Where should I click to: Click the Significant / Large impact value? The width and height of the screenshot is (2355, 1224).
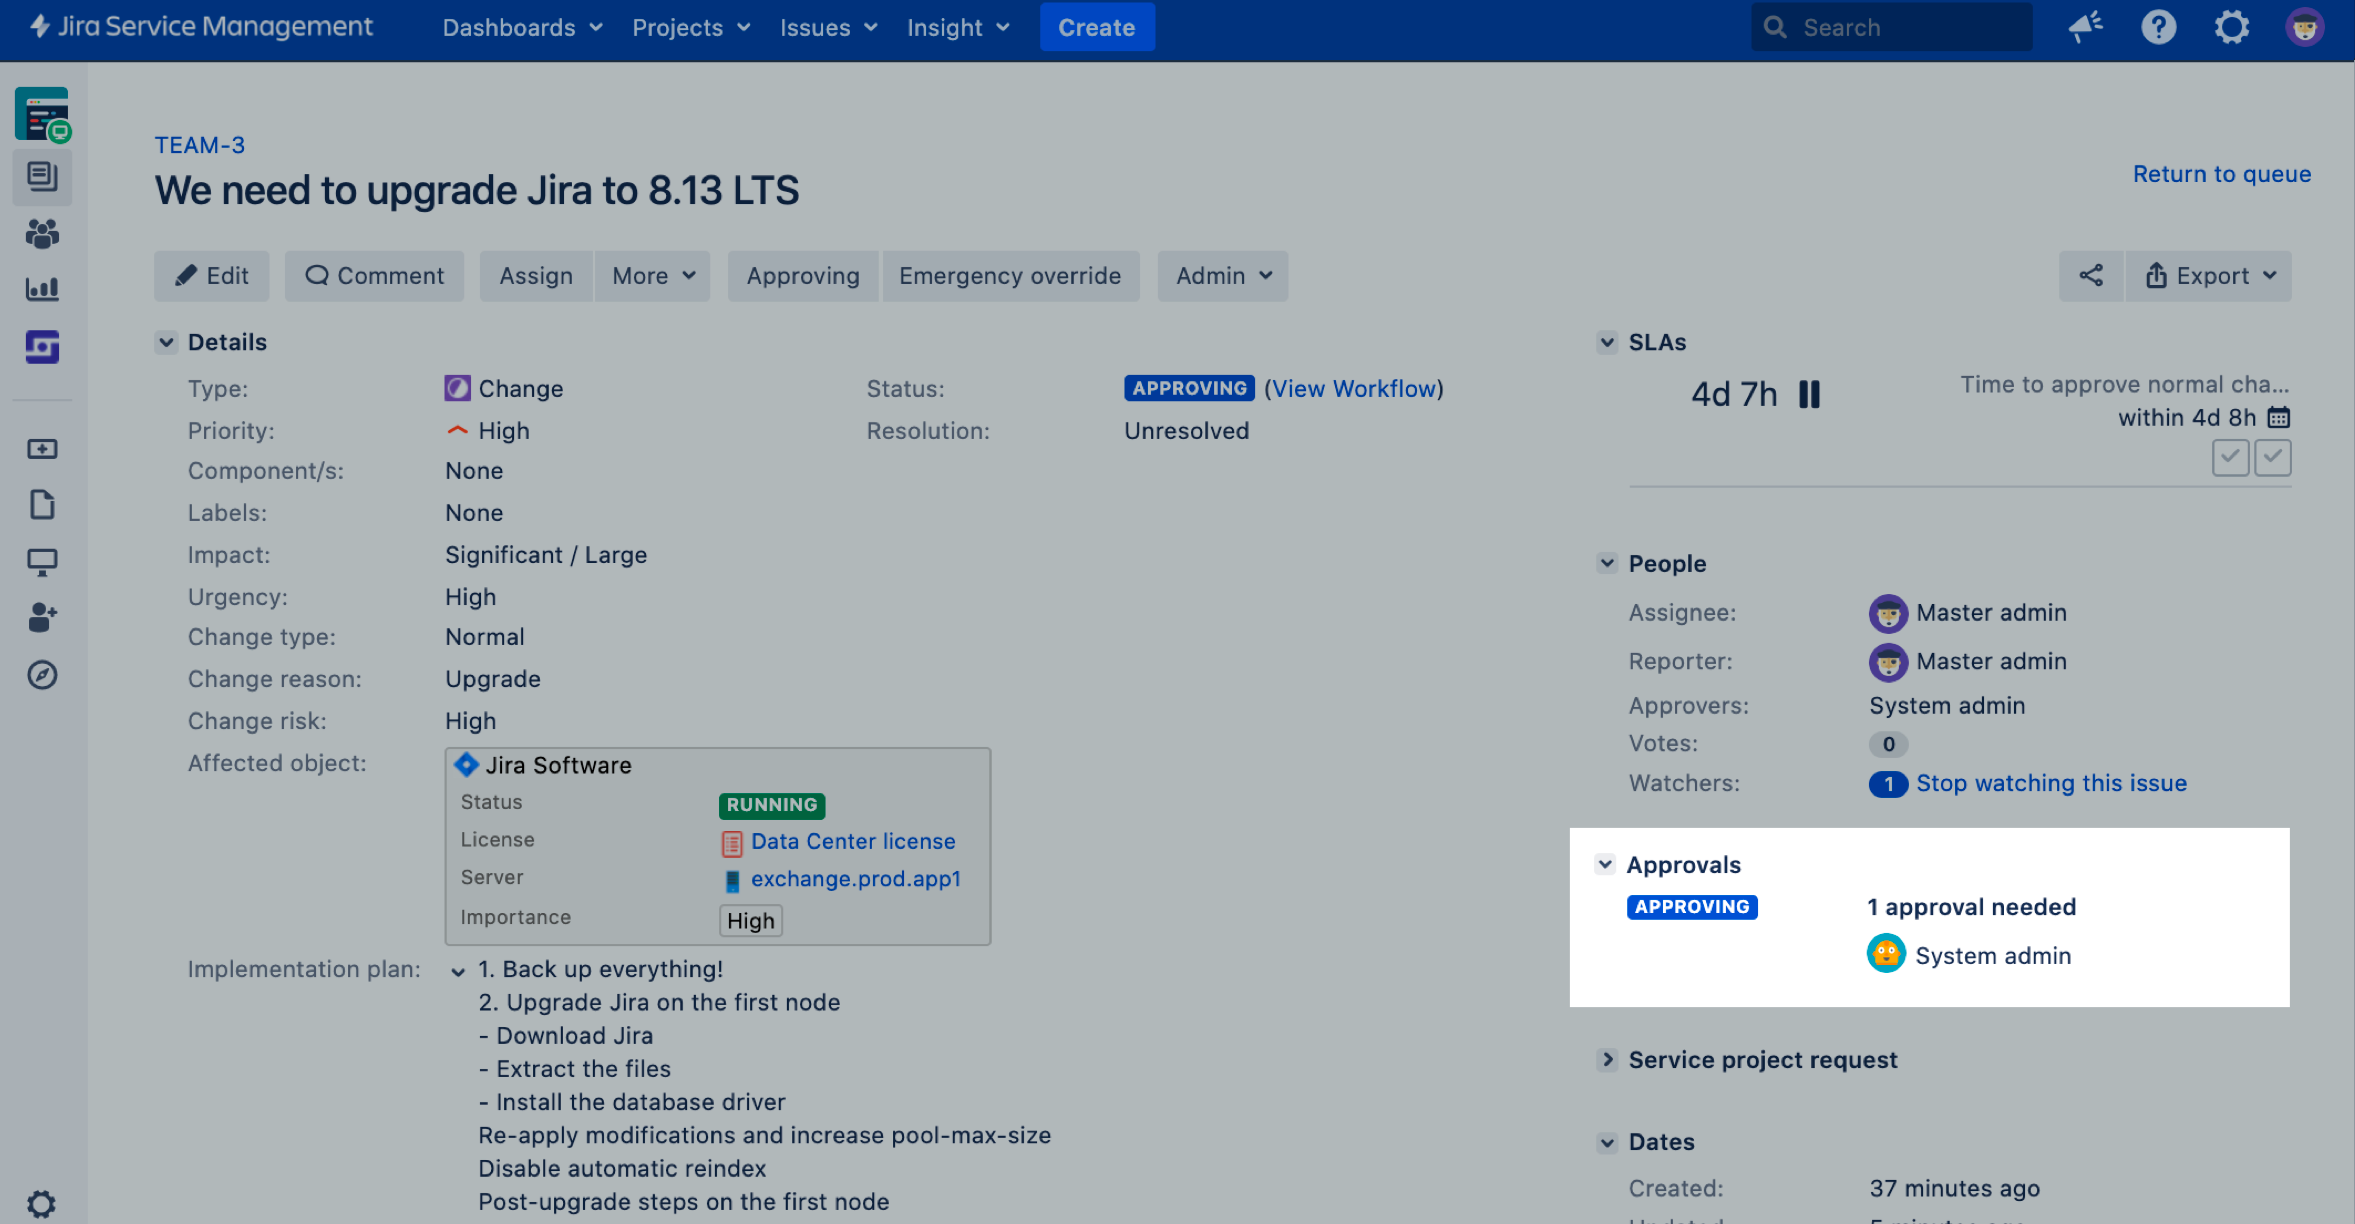(546, 555)
